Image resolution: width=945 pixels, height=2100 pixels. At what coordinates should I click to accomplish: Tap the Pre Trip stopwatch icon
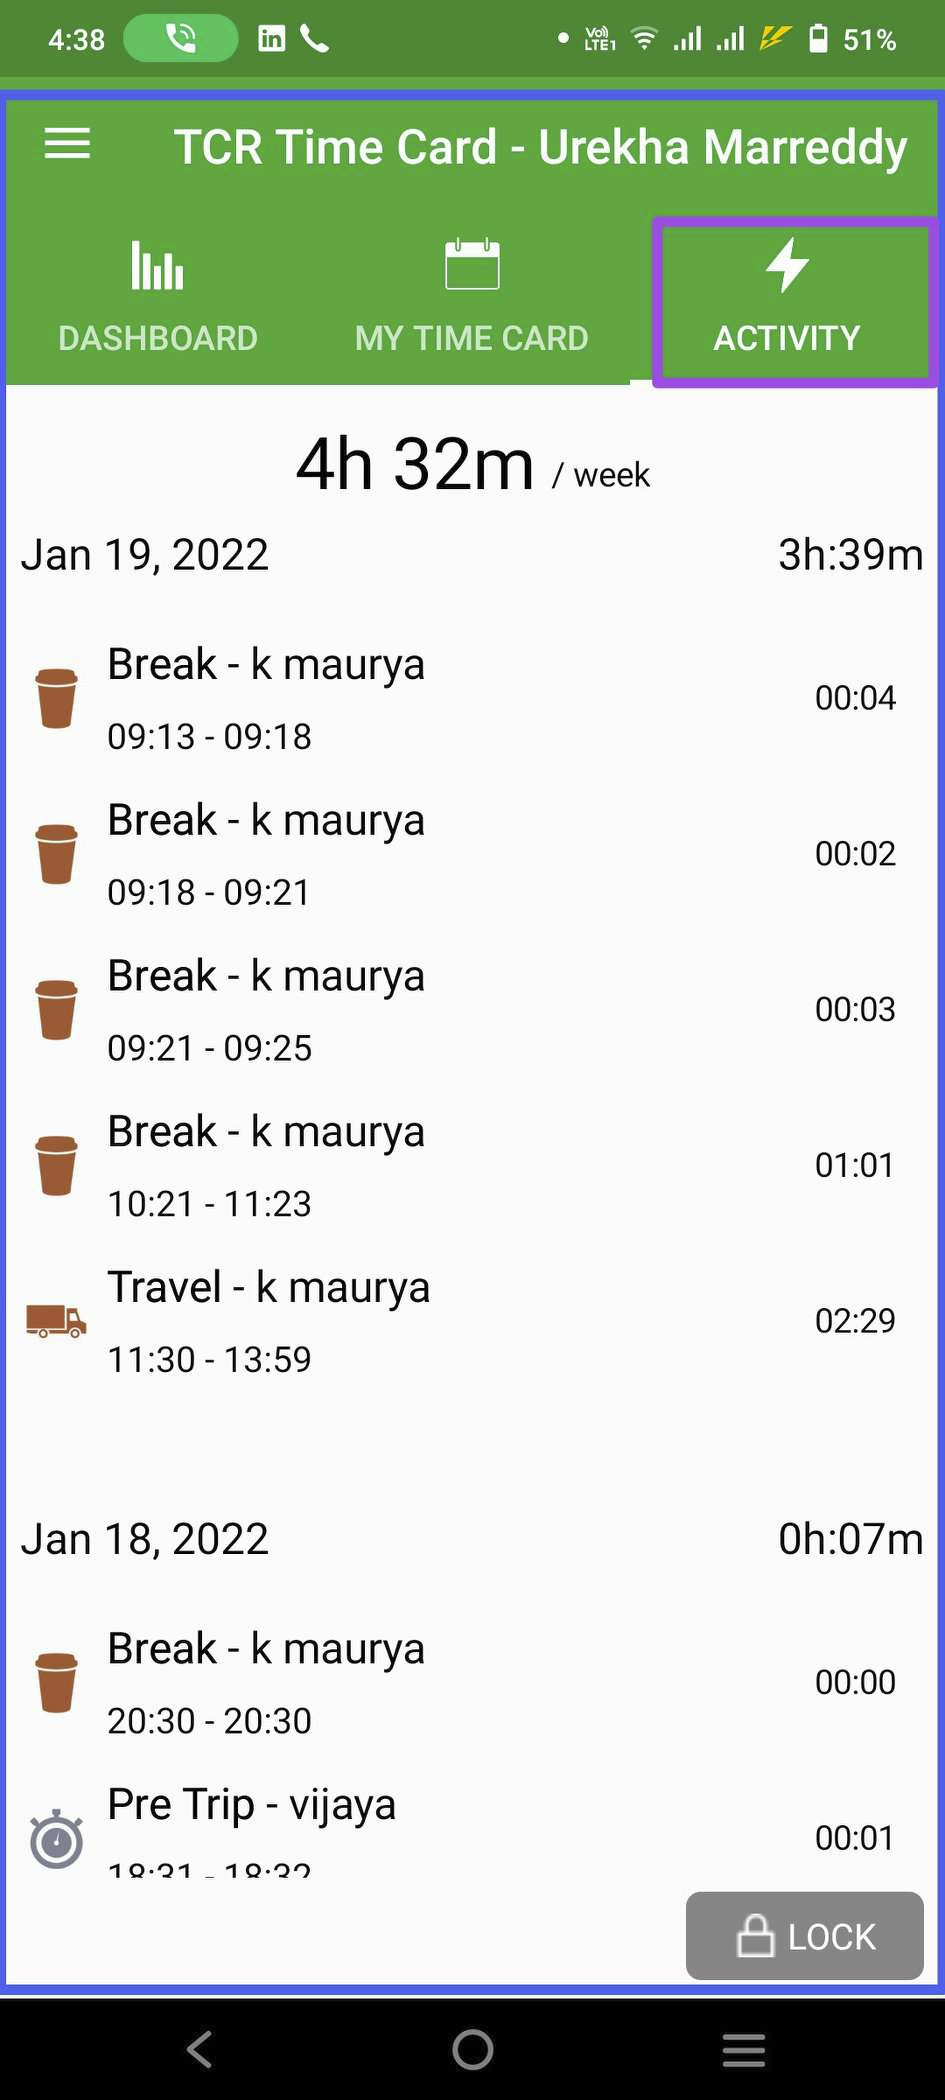click(x=56, y=1838)
